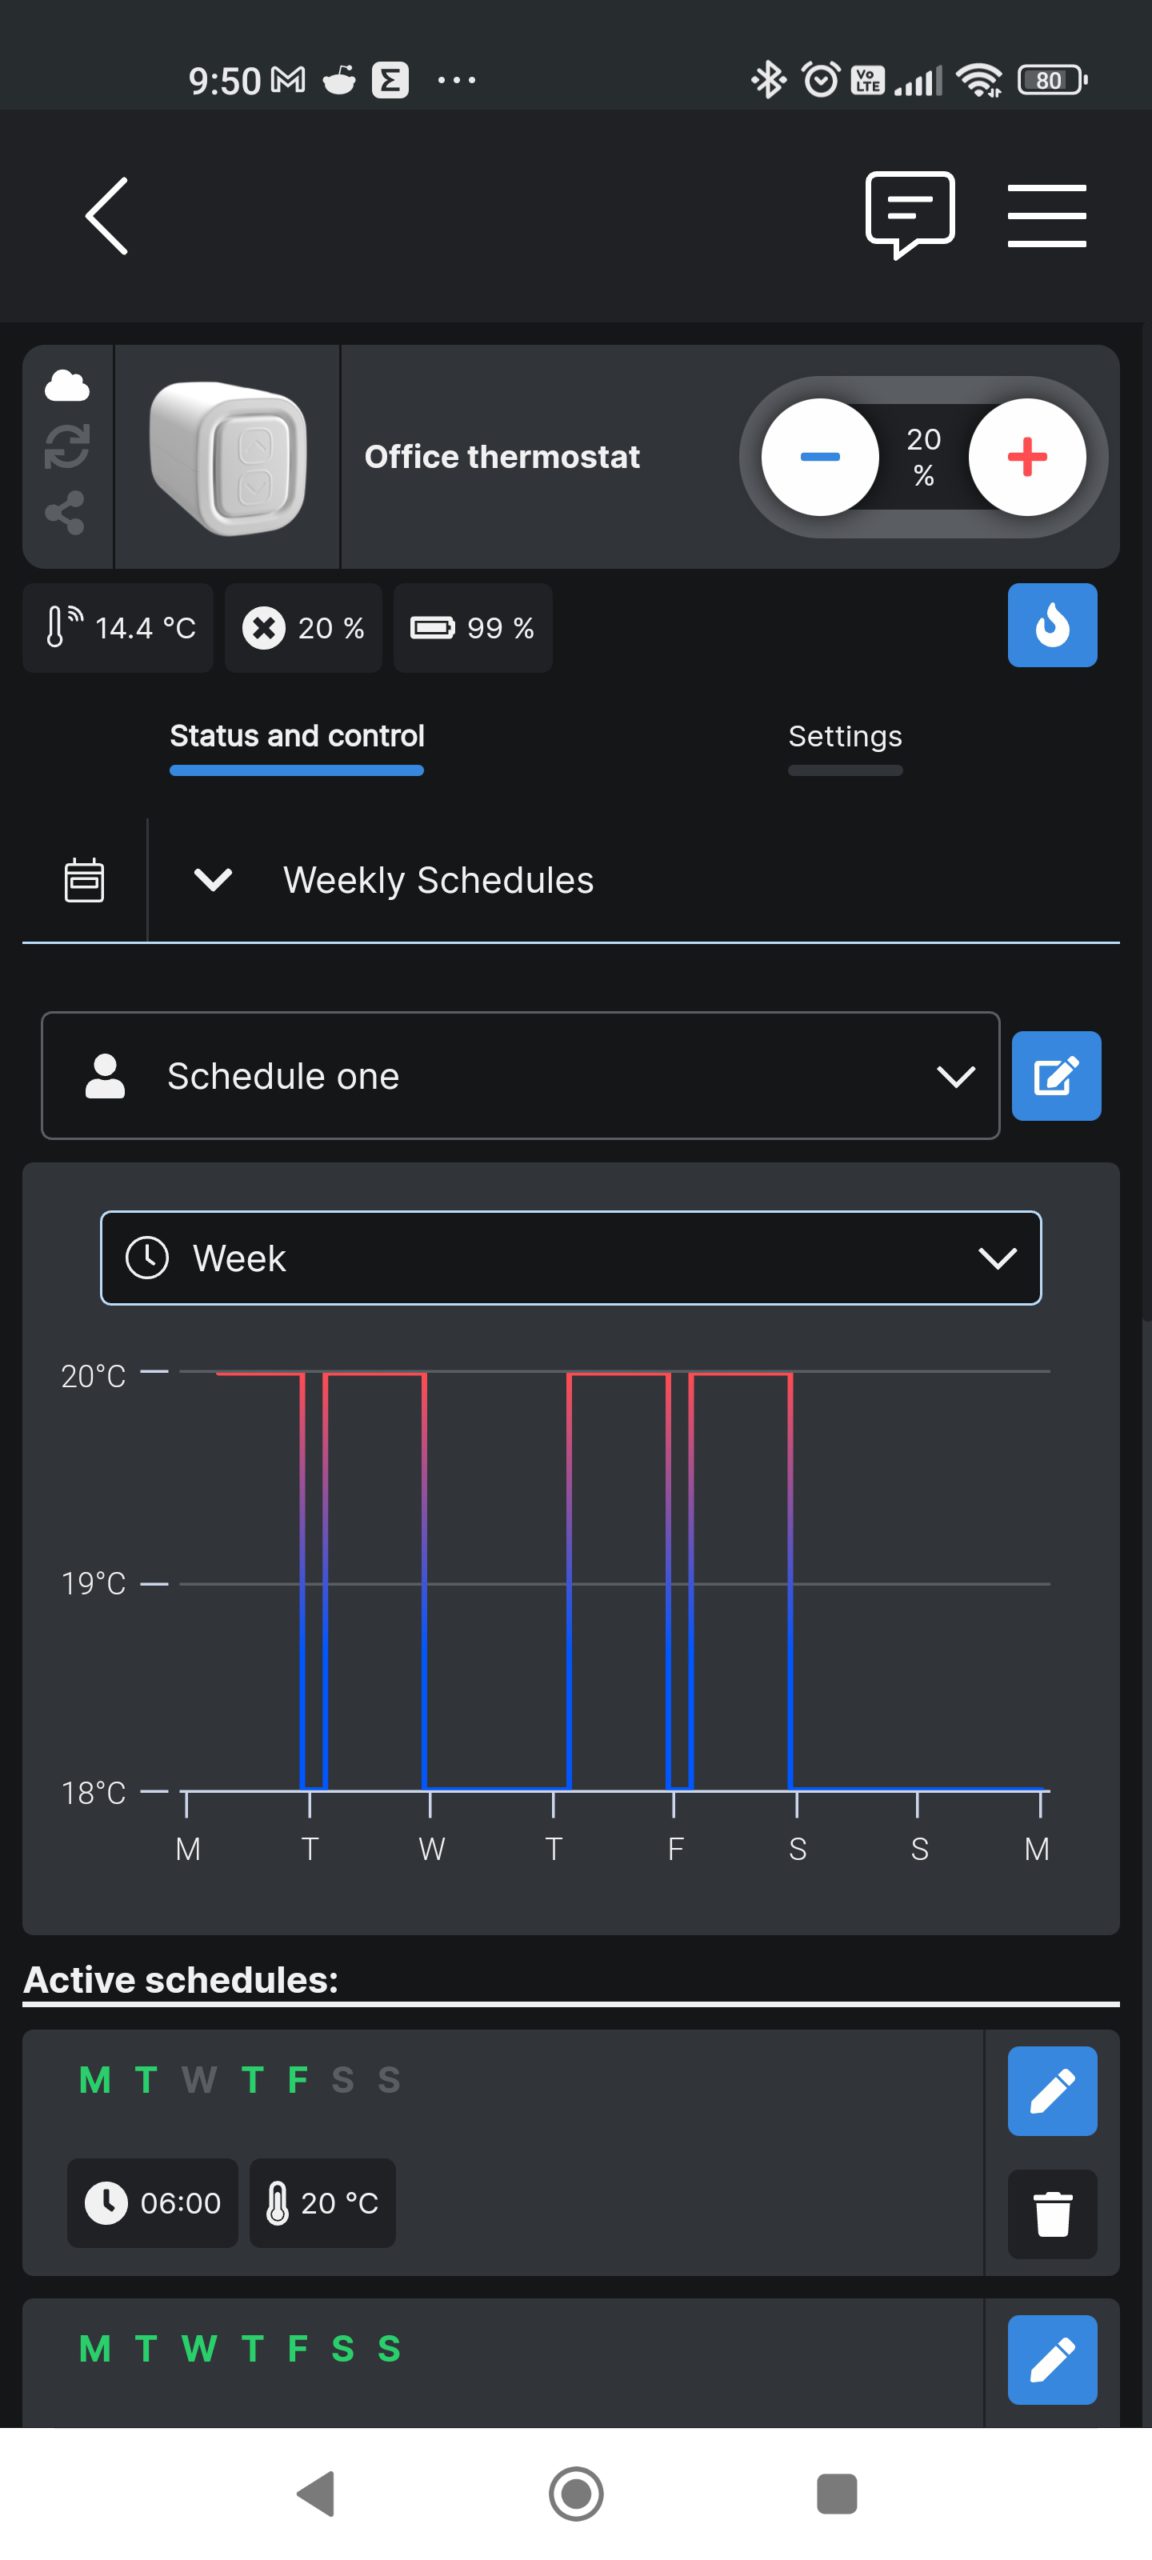Tap the blue flame heating button
This screenshot has height=2560, width=1152.
(1052, 625)
